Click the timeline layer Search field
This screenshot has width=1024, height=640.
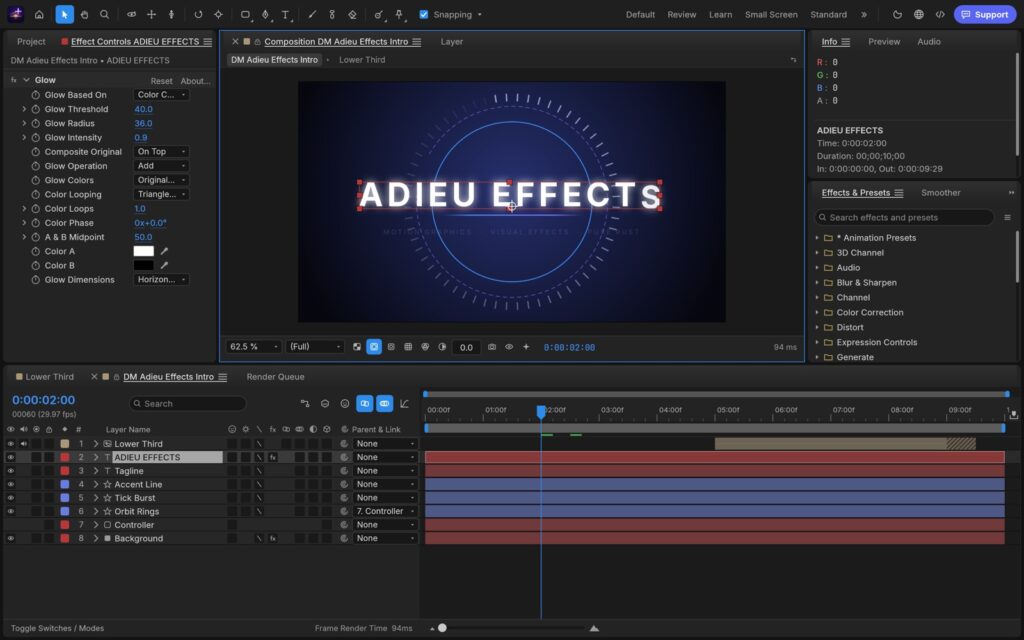click(x=187, y=404)
